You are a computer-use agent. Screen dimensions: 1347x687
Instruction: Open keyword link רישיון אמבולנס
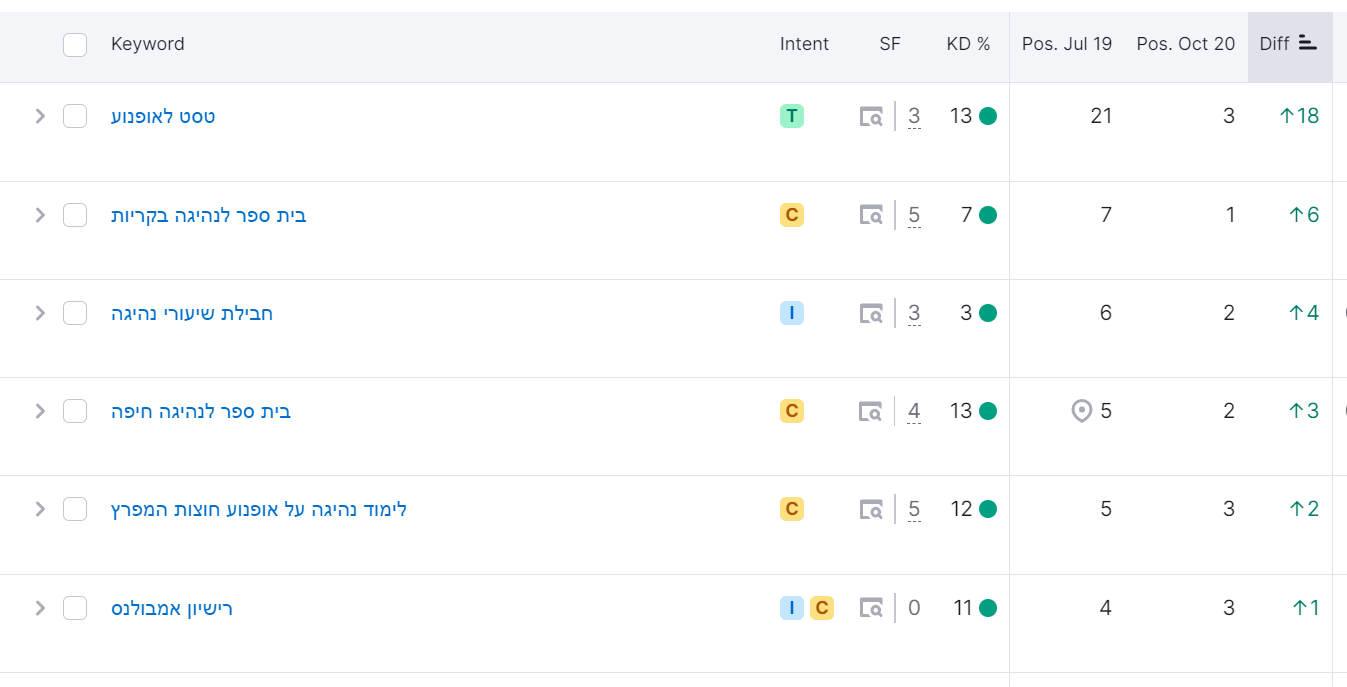[x=172, y=608]
